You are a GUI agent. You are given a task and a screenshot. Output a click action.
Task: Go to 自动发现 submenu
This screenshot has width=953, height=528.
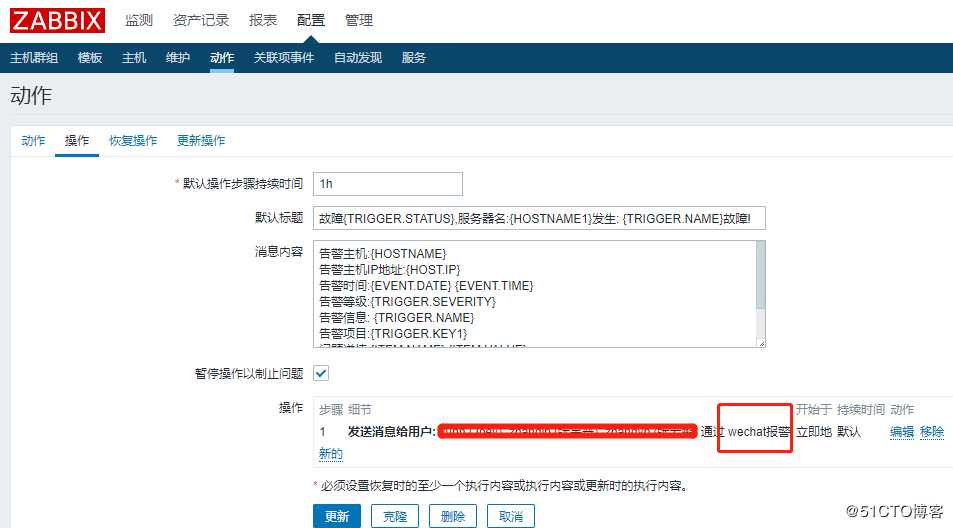coord(358,58)
